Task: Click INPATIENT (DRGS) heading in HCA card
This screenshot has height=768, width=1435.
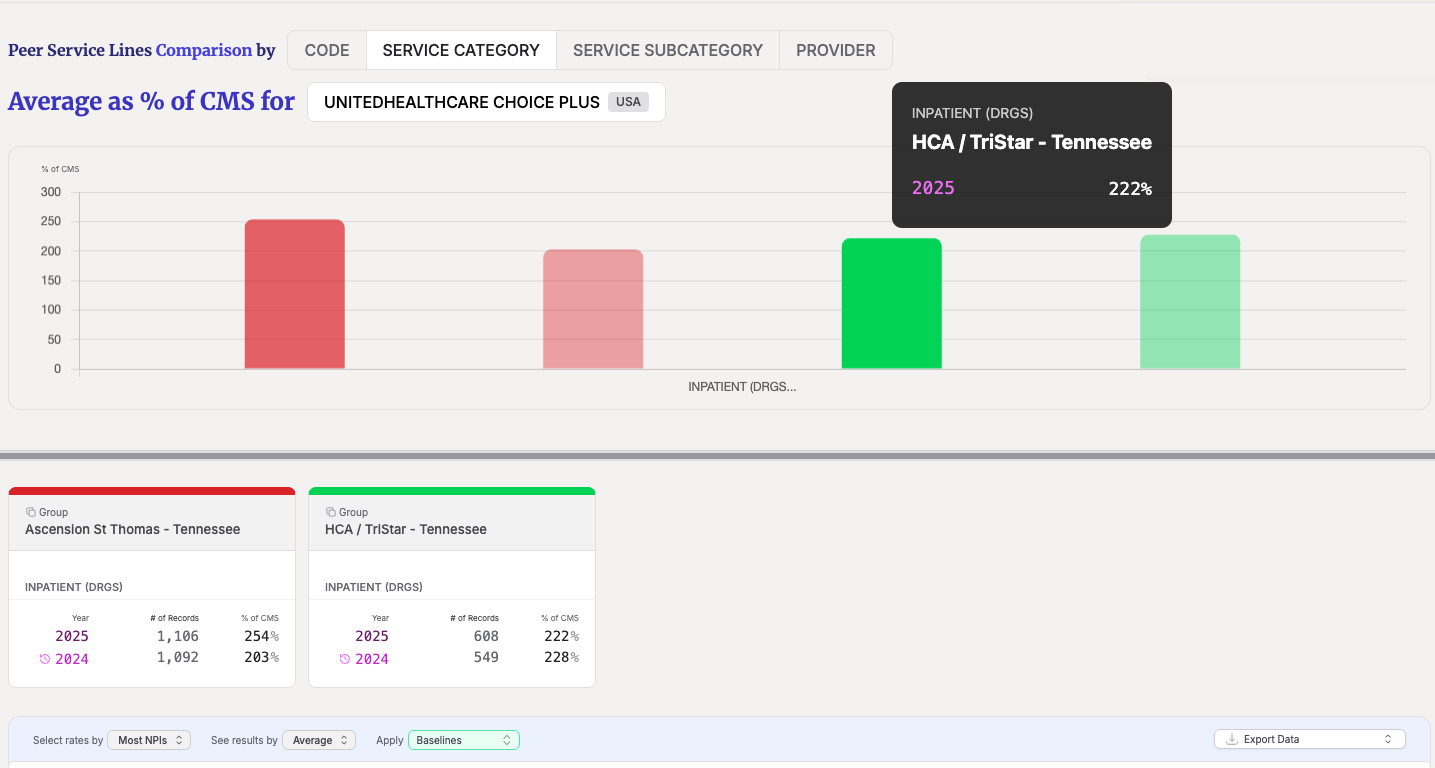Action: [x=374, y=587]
